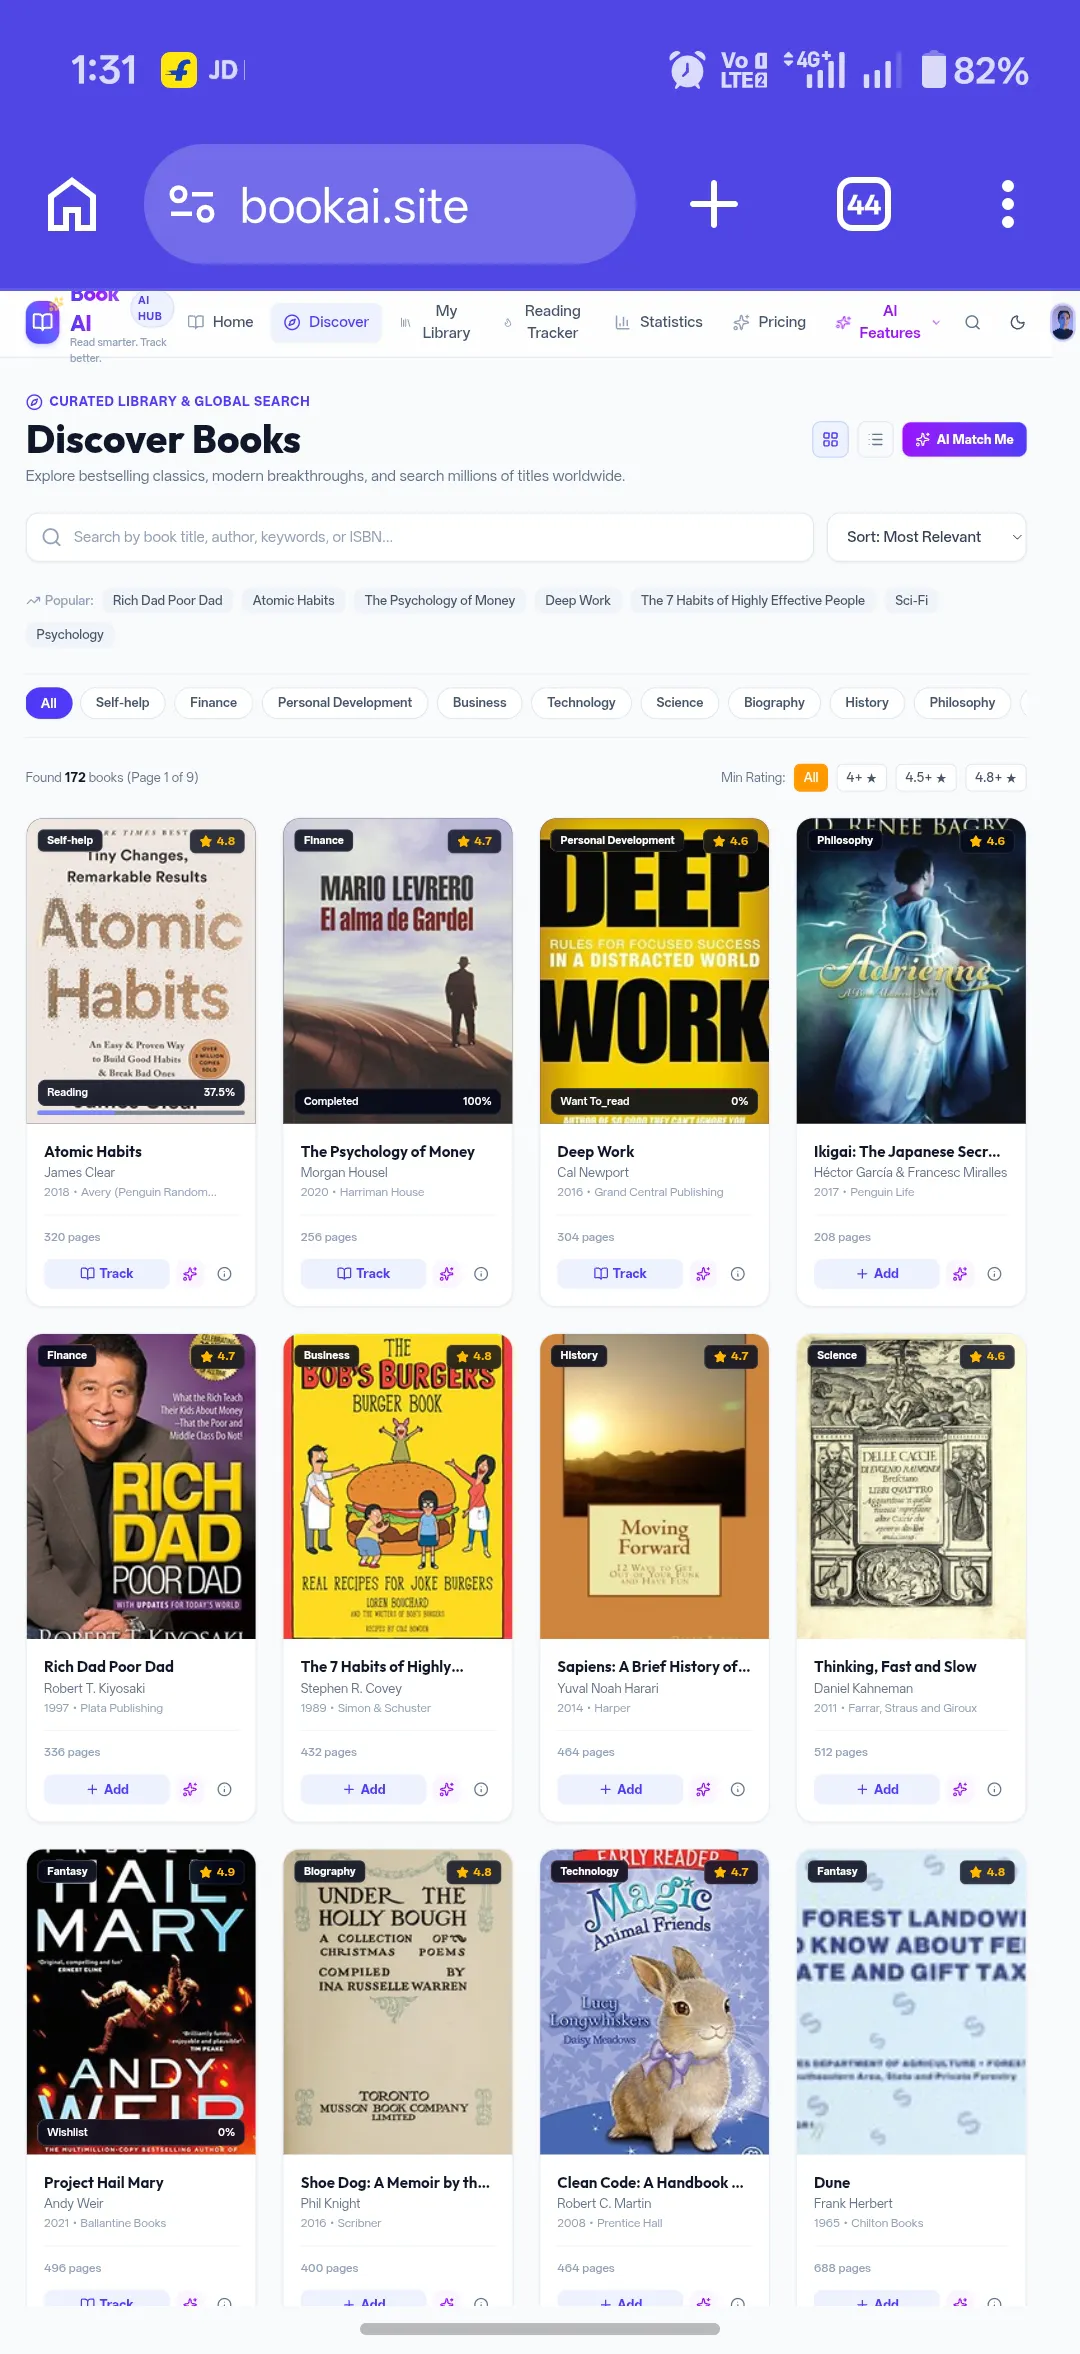Open the Discover nav tab

[326, 322]
